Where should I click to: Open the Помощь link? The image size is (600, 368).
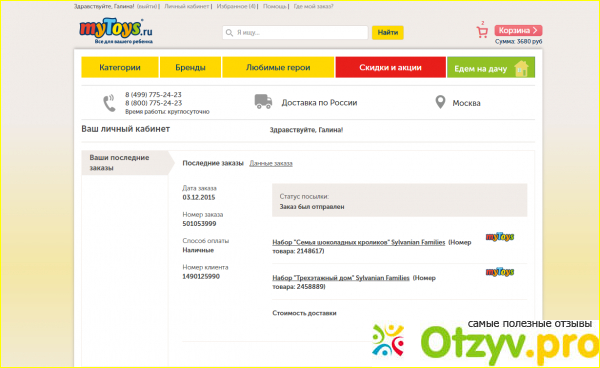pos(274,7)
